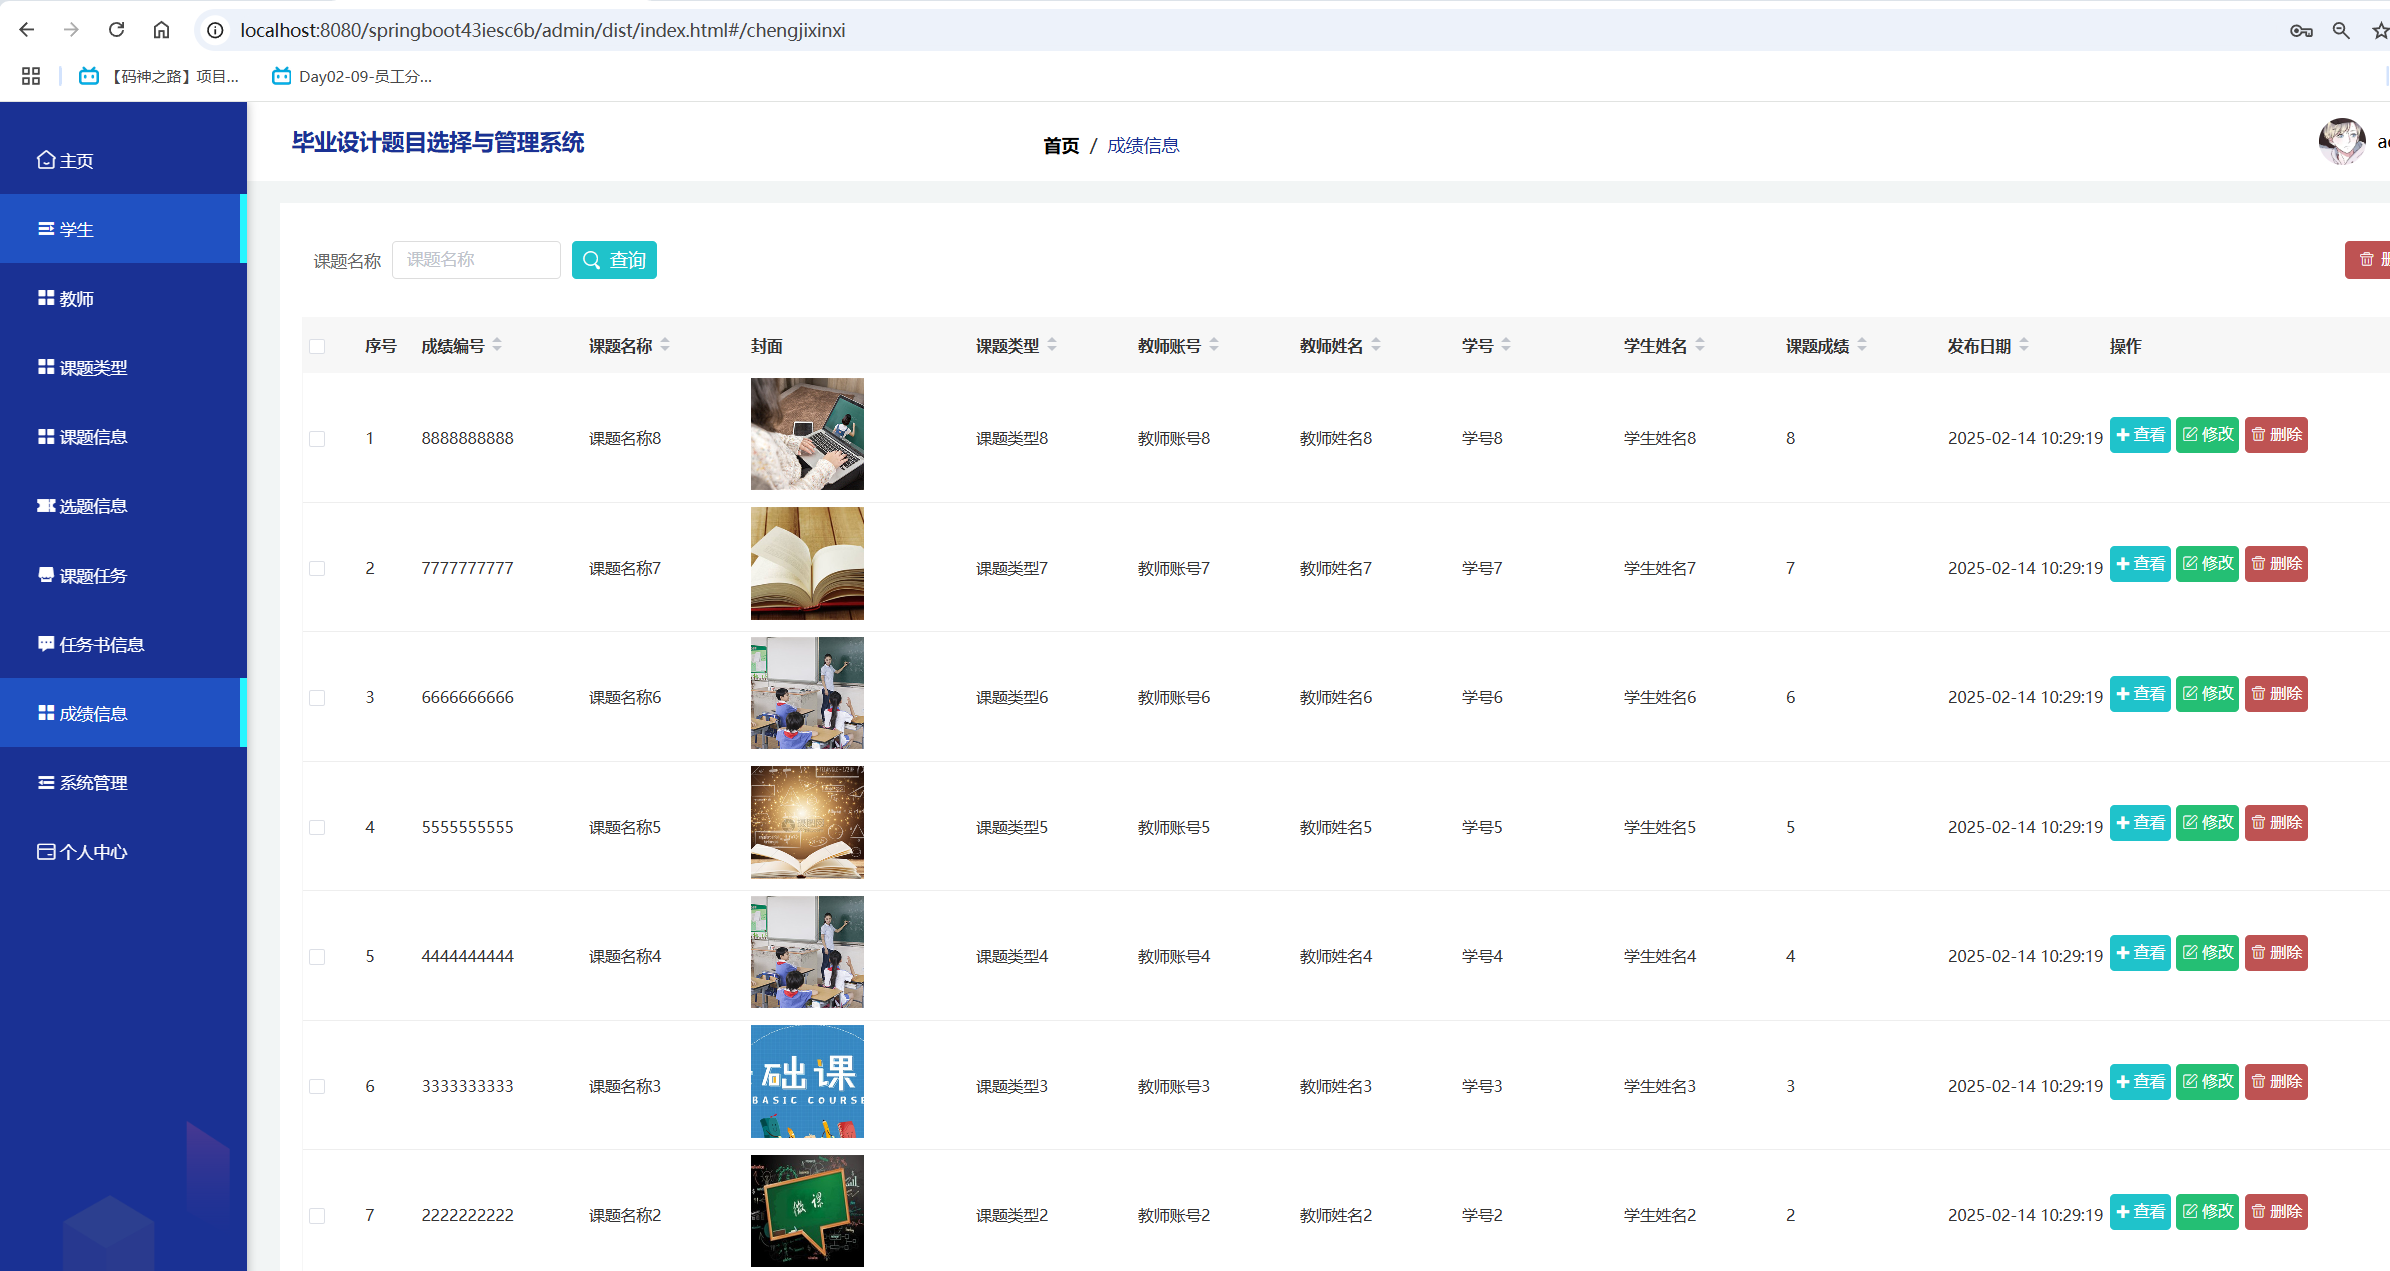Image resolution: width=2390 pixels, height=1271 pixels.
Task: Open the 【码神之路】 bookmark
Action: 160,76
